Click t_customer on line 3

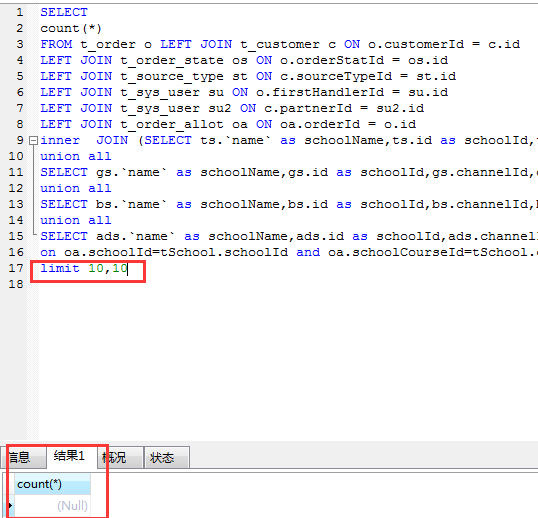click(x=280, y=45)
